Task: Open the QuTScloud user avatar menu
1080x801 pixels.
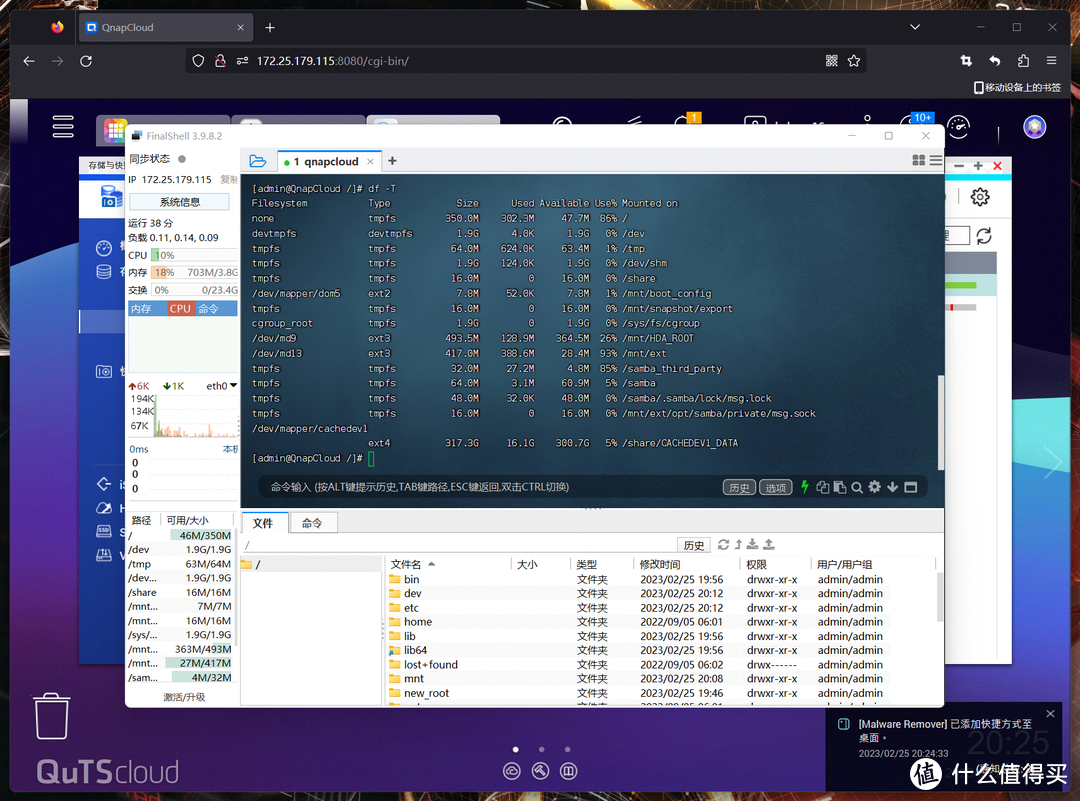Action: click(1034, 127)
